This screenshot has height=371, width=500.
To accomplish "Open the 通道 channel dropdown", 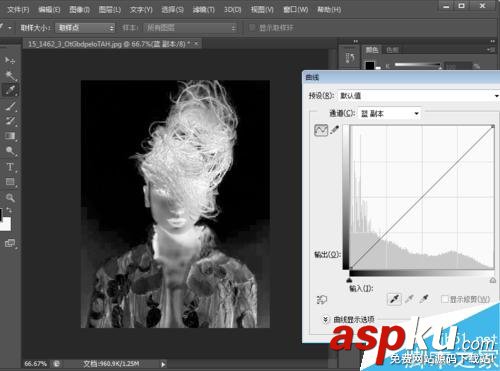I will 389,114.
